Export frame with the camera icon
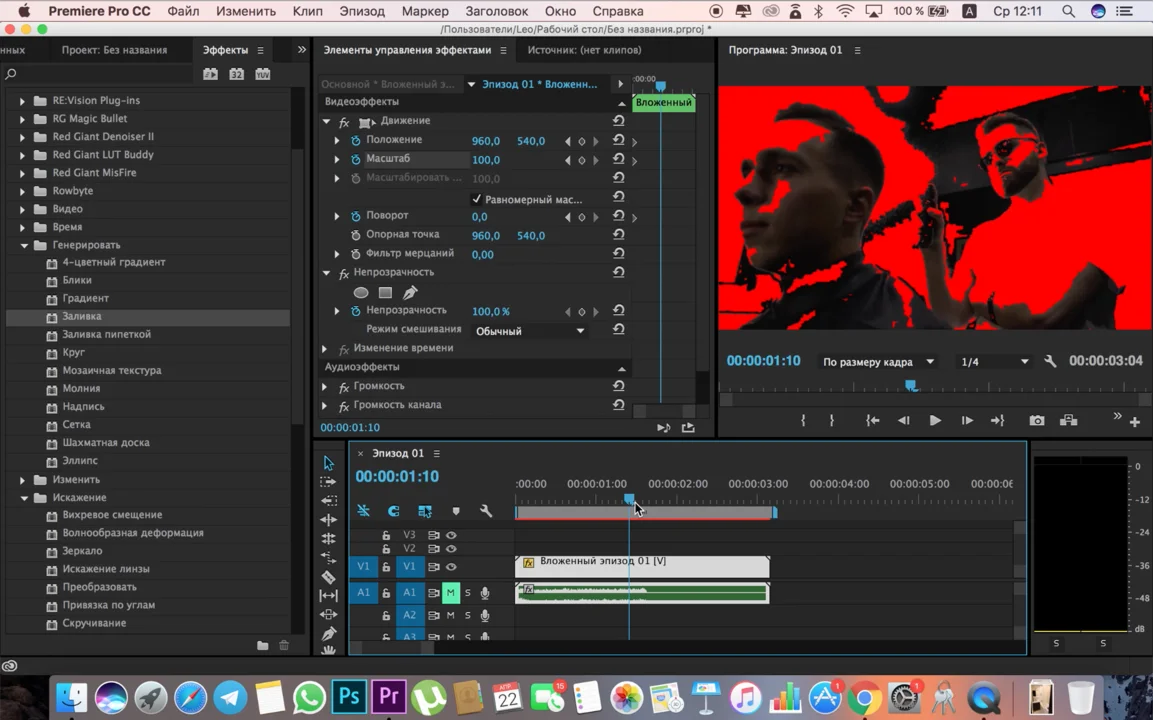Screen dimensions: 1153x720 pyautogui.click(x=1037, y=421)
